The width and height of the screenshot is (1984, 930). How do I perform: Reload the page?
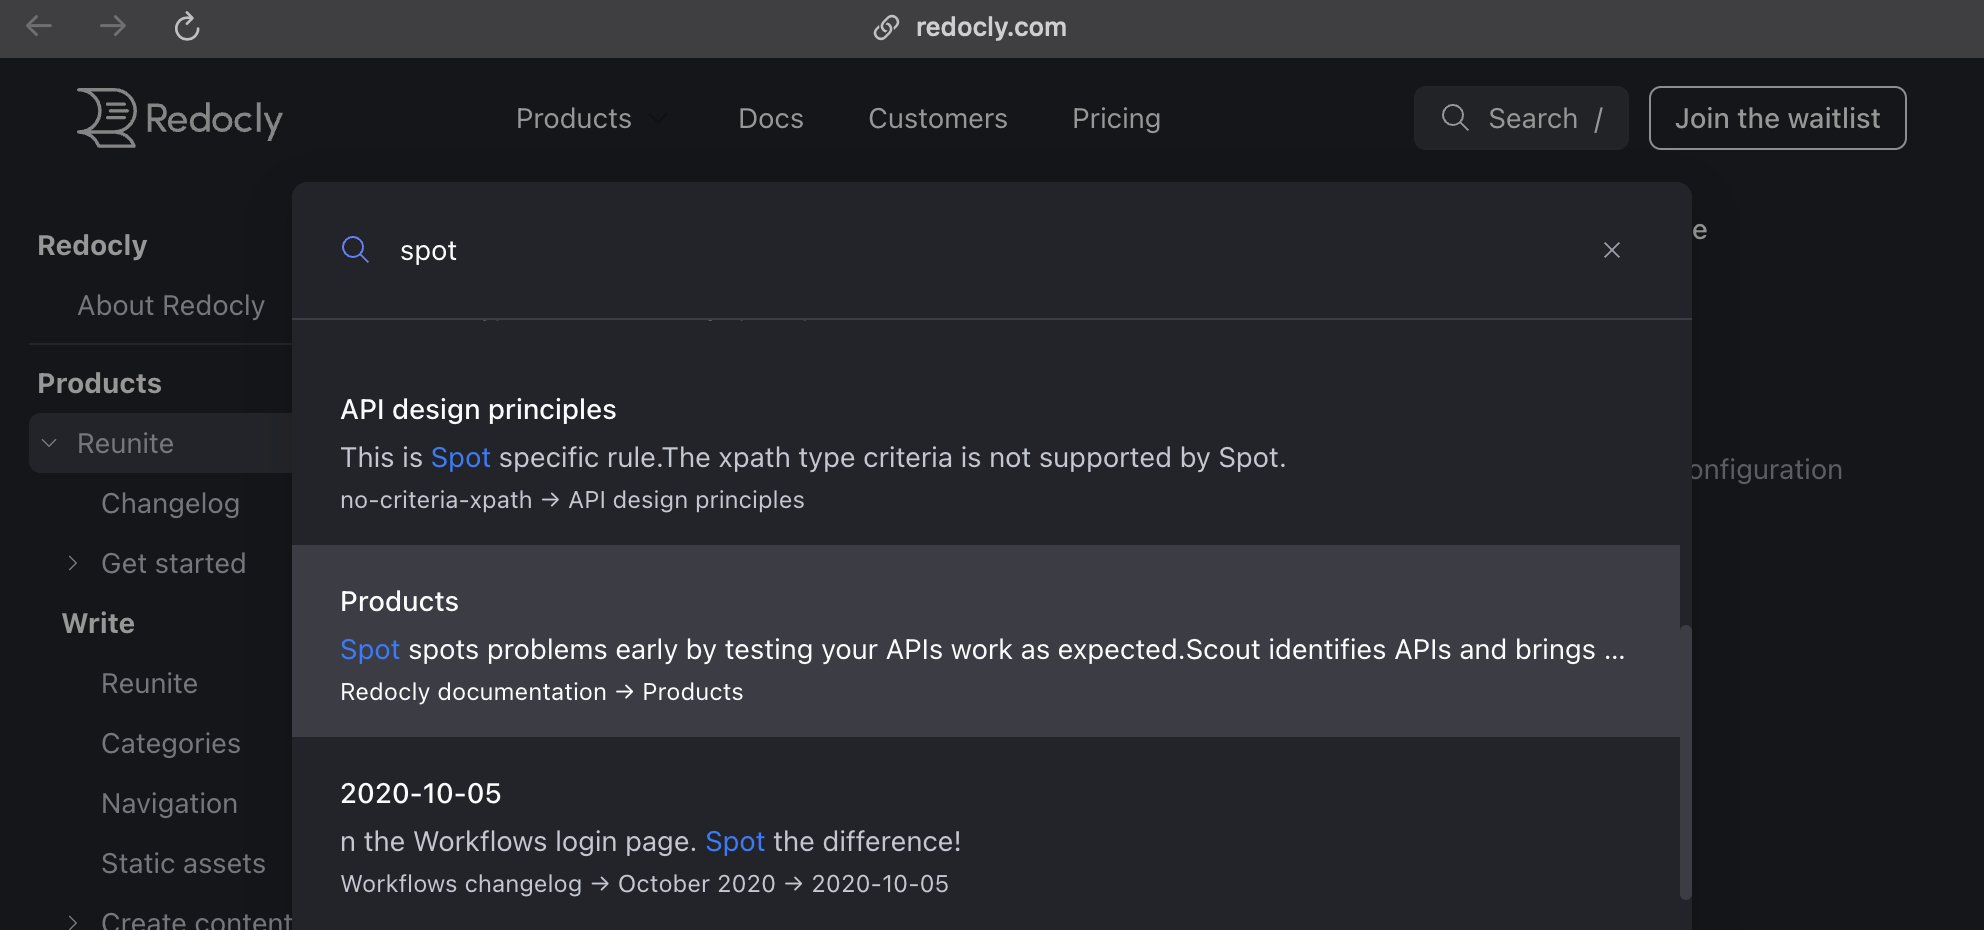(x=187, y=26)
